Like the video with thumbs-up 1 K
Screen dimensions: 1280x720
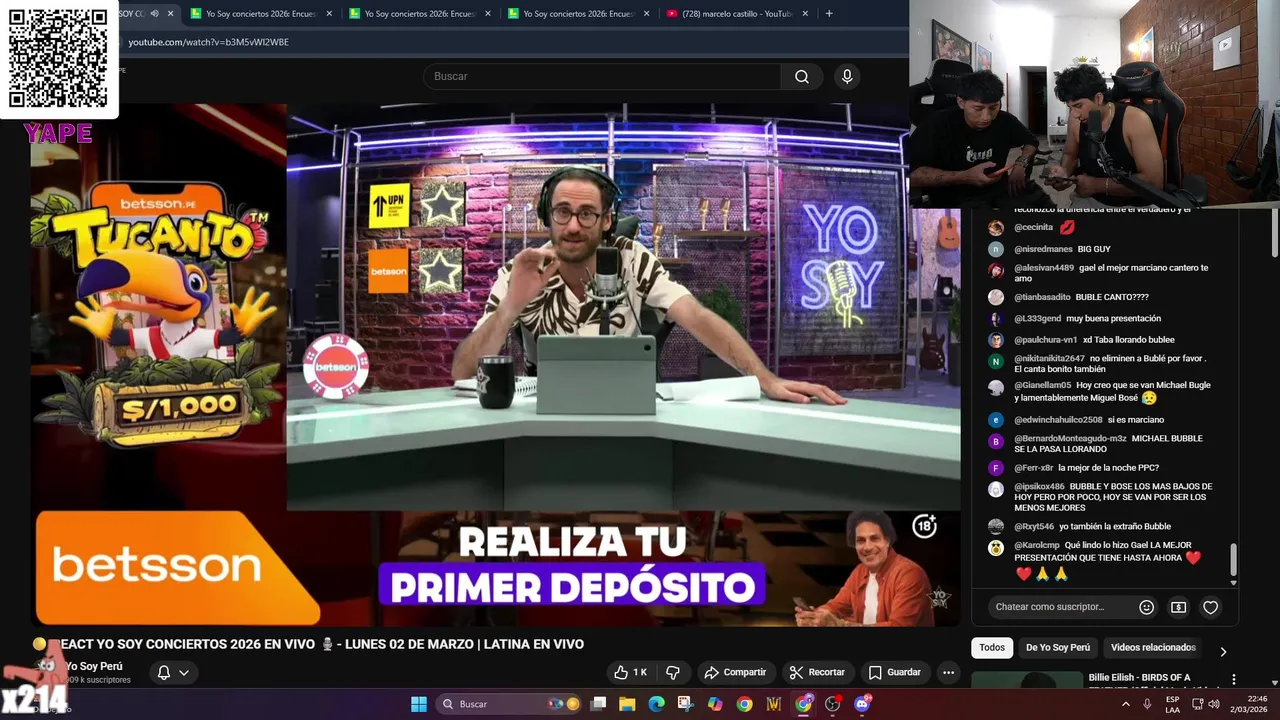[x=630, y=672]
